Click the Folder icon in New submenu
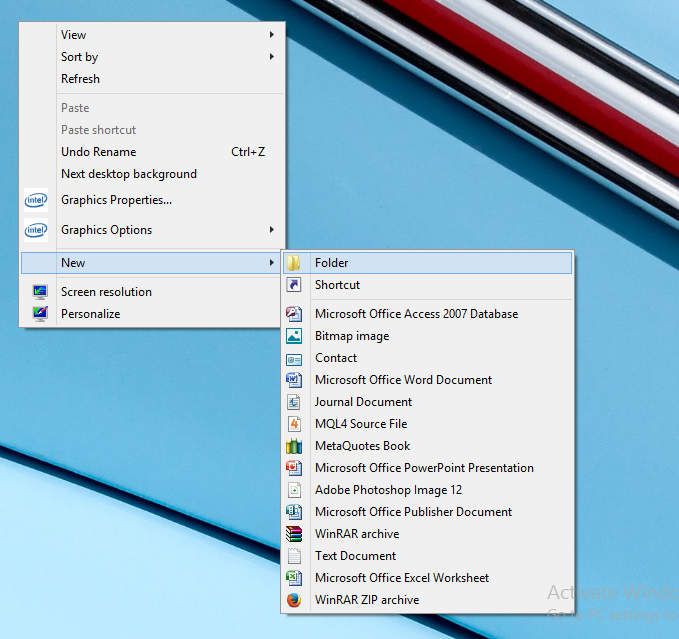Screen dimensions: 679x639 [294, 263]
